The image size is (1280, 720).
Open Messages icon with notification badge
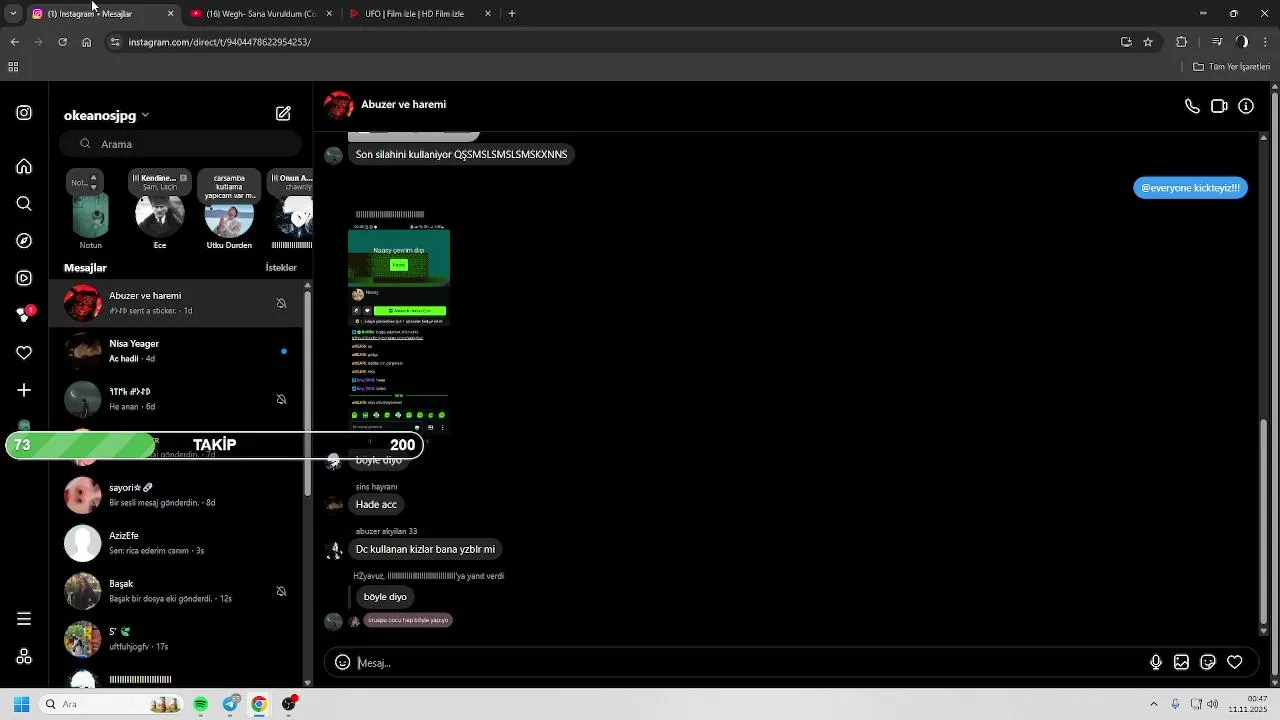[24, 315]
